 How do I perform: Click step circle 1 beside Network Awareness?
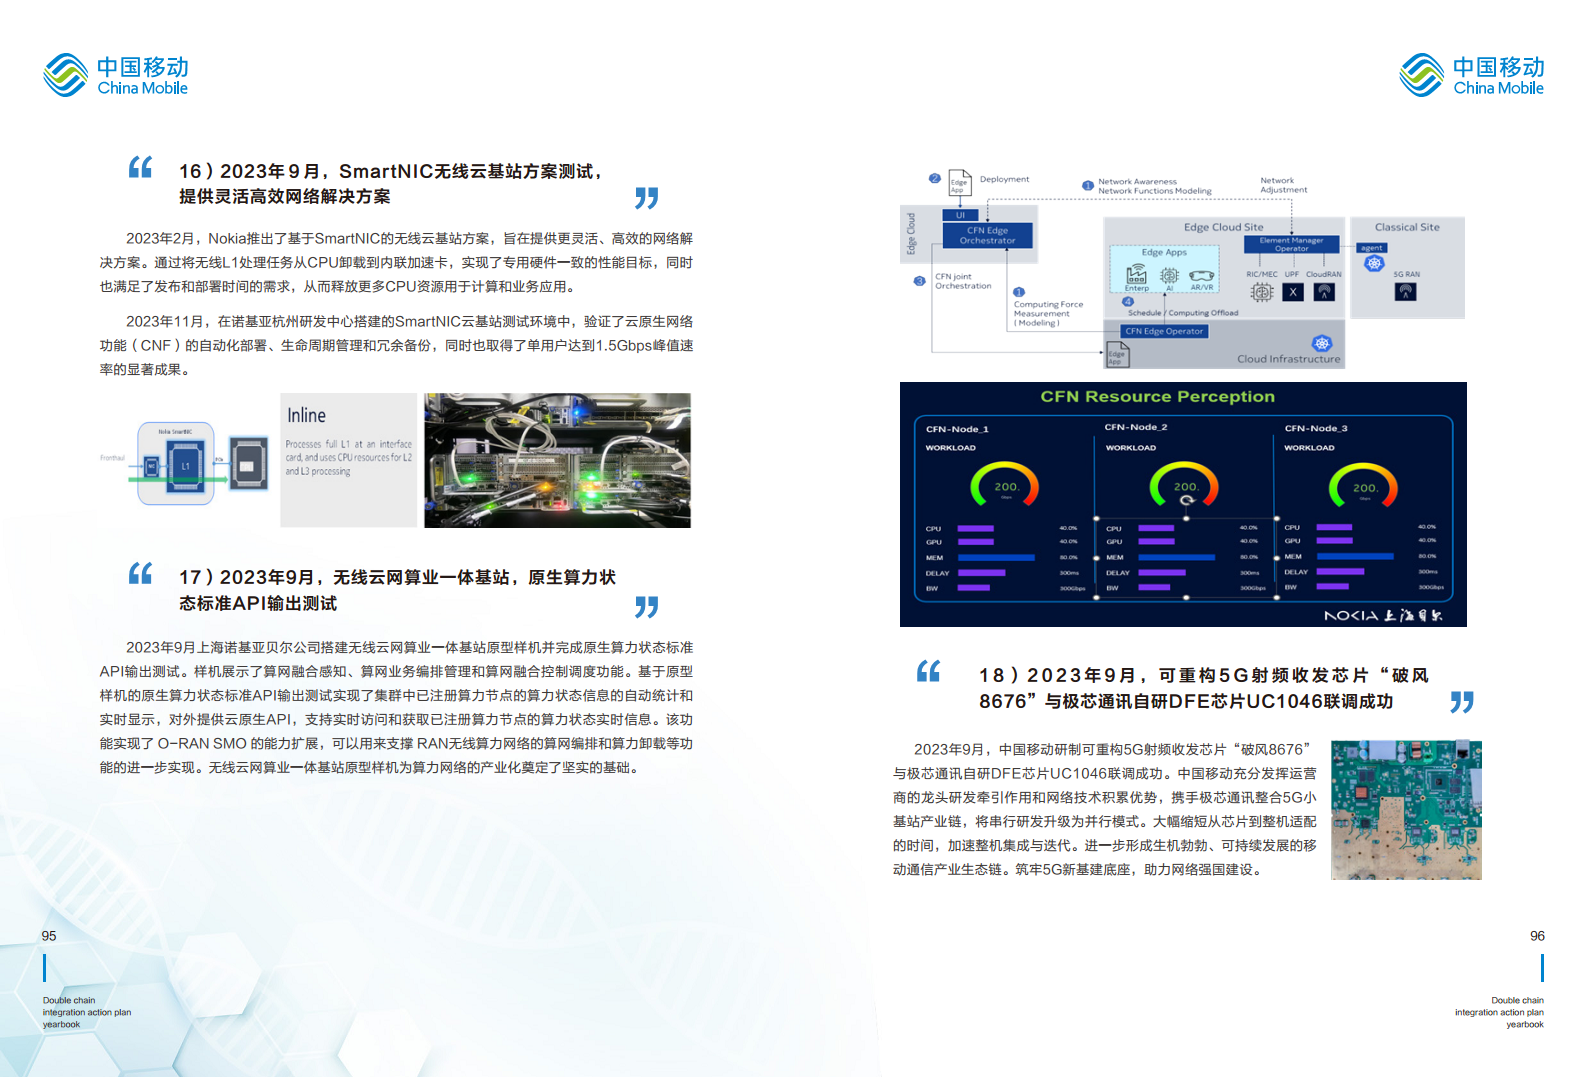click(1087, 185)
